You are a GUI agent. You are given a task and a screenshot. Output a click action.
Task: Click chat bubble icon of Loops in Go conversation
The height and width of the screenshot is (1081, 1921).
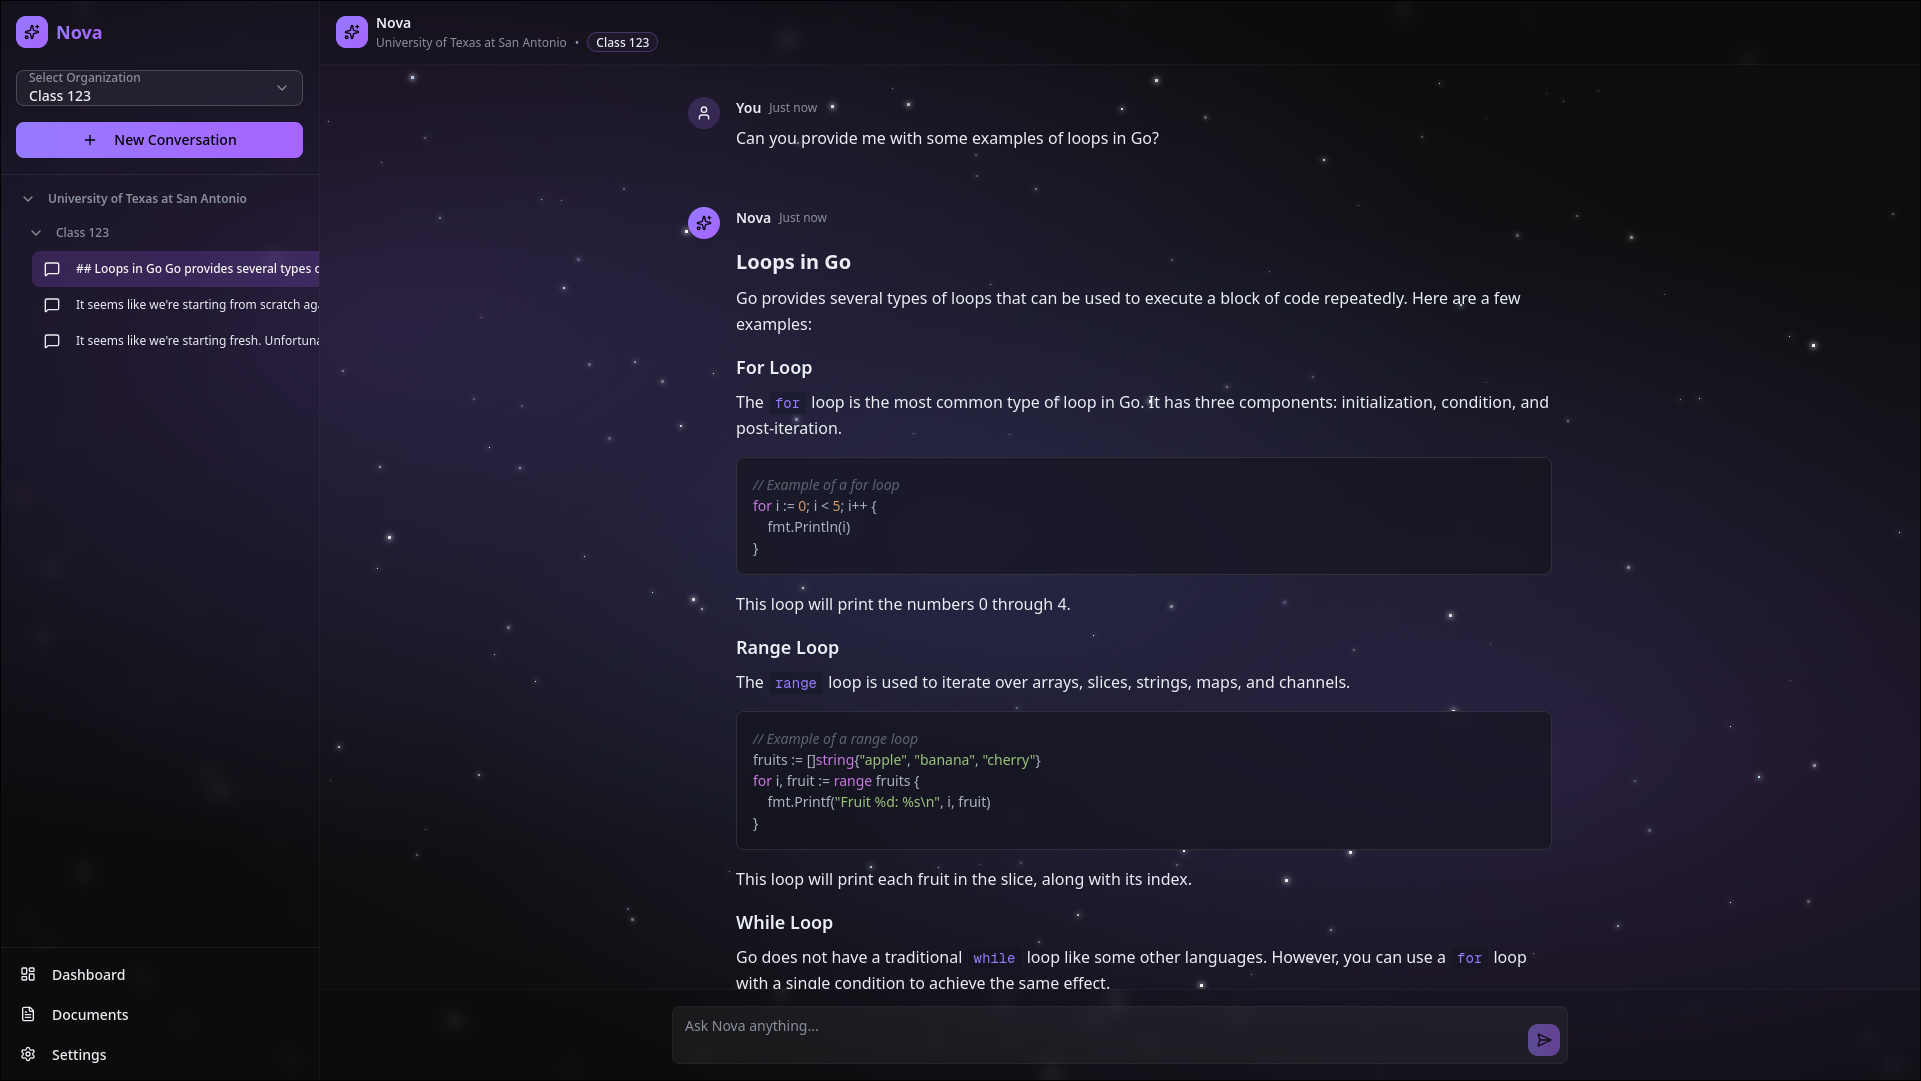click(52, 269)
